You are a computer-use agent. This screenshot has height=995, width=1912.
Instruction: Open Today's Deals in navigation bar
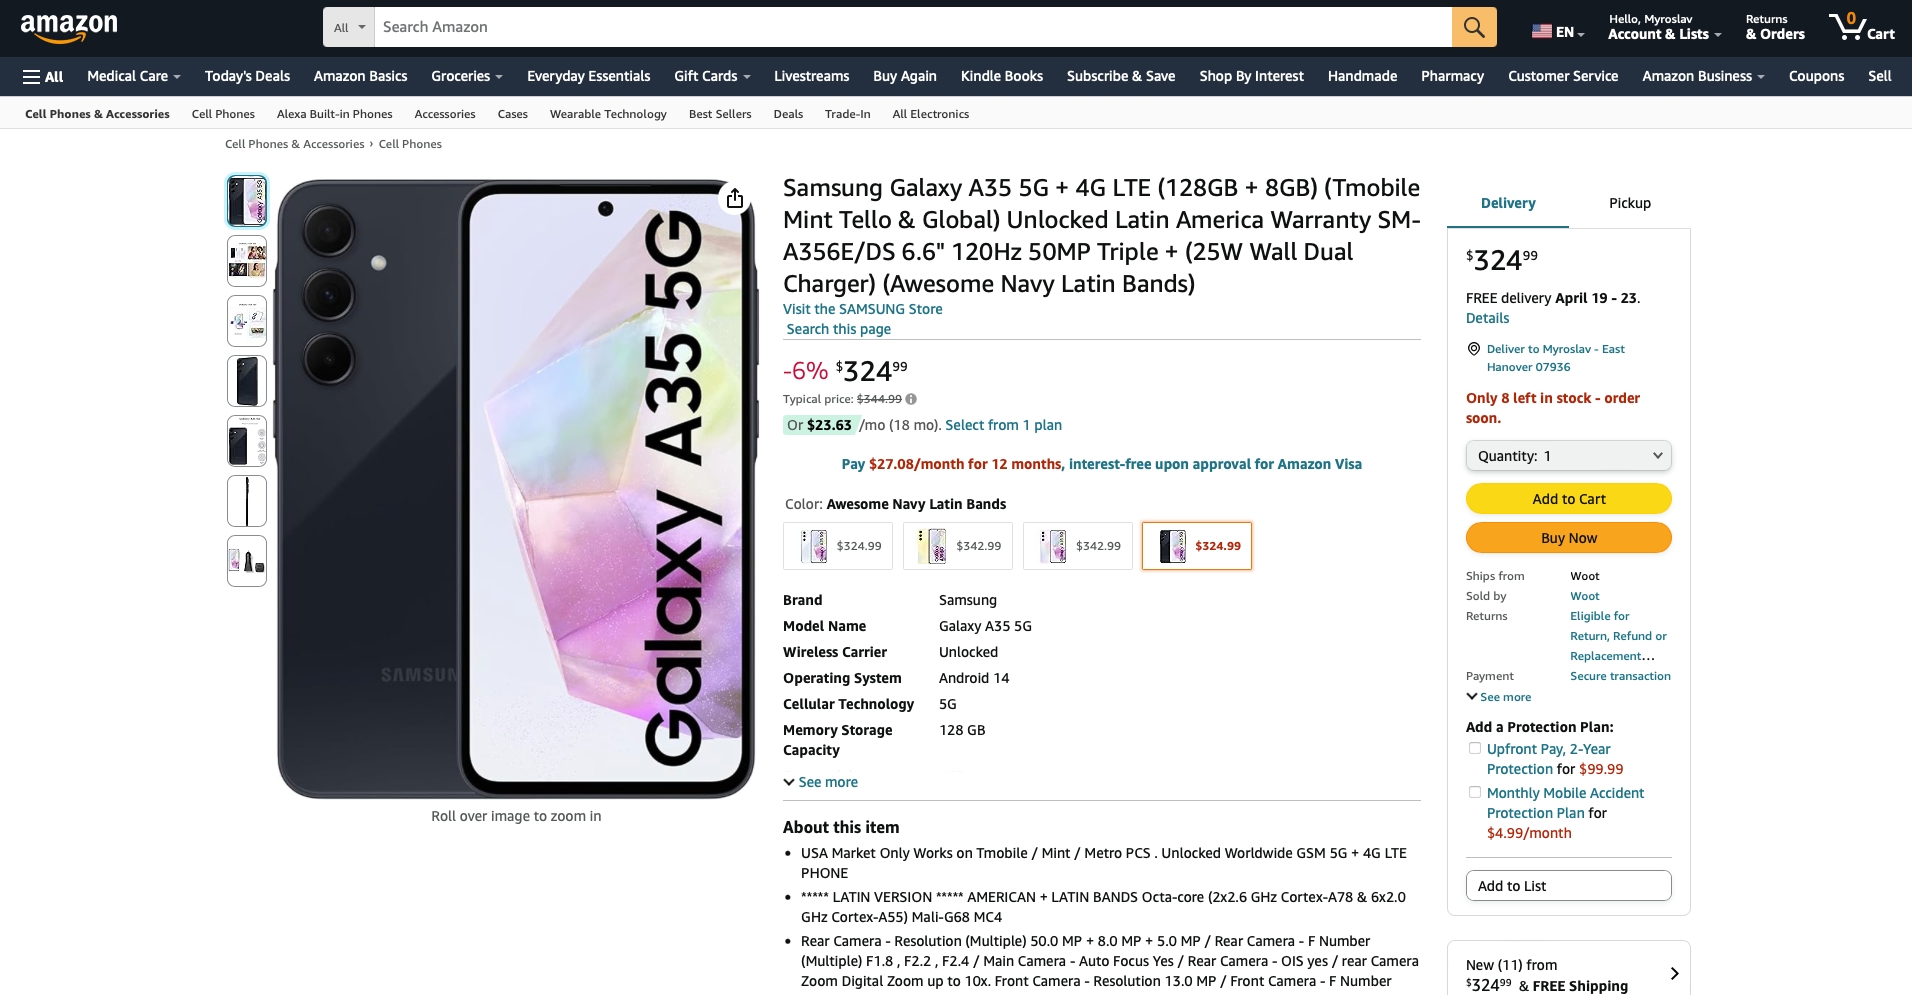tap(247, 76)
